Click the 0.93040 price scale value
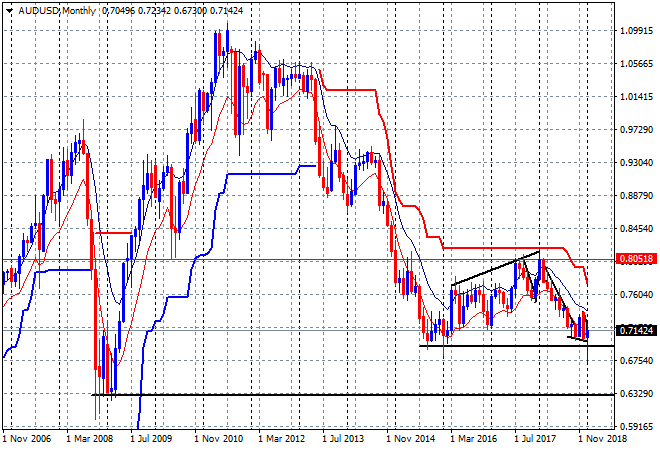This screenshot has width=660, height=450. [637, 162]
